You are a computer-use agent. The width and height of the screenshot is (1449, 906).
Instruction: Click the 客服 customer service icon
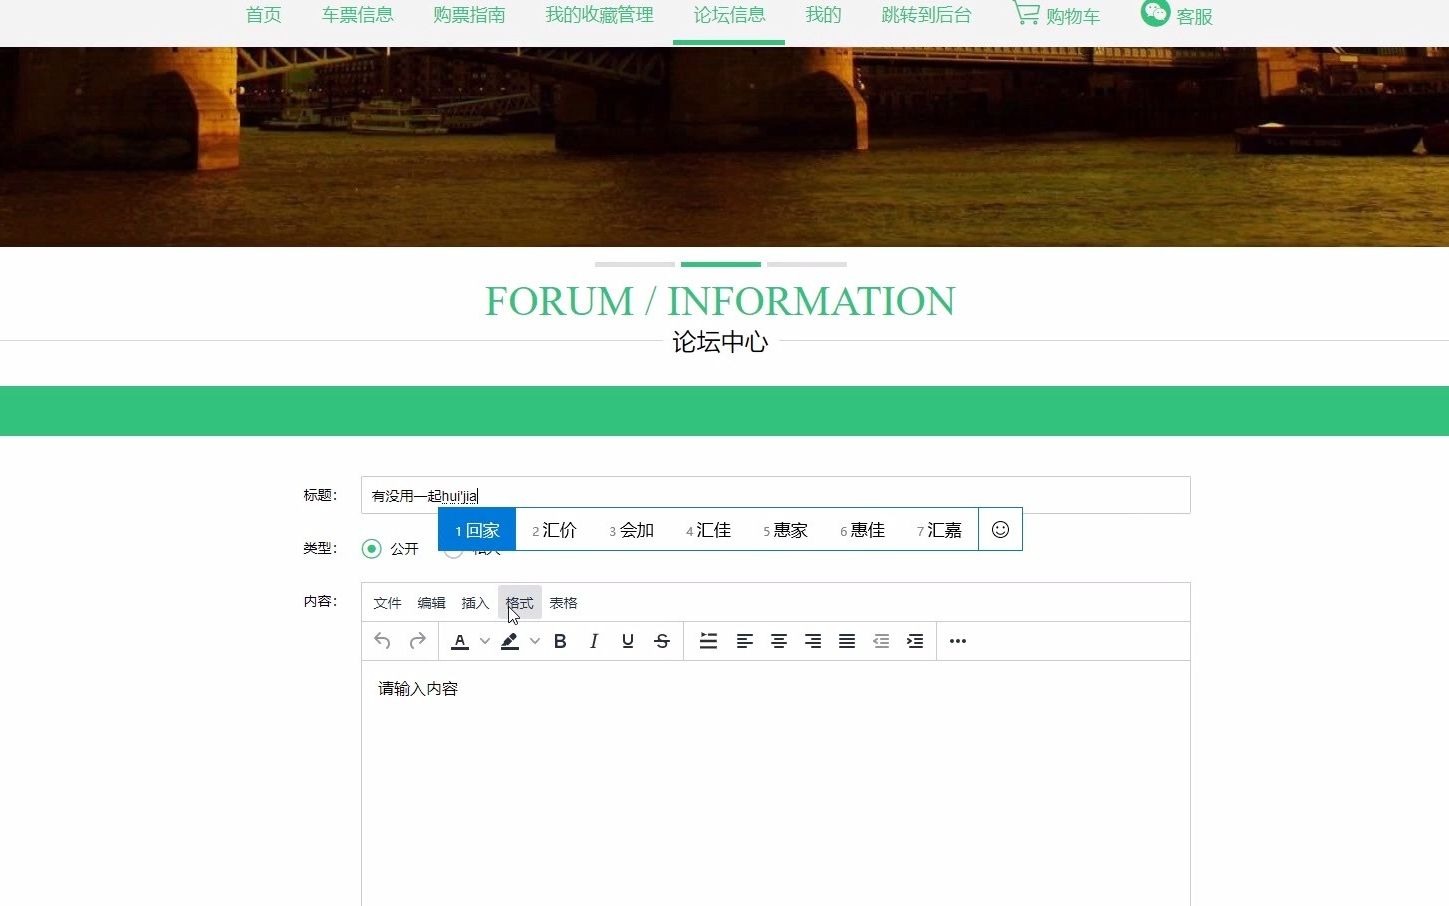1155,13
